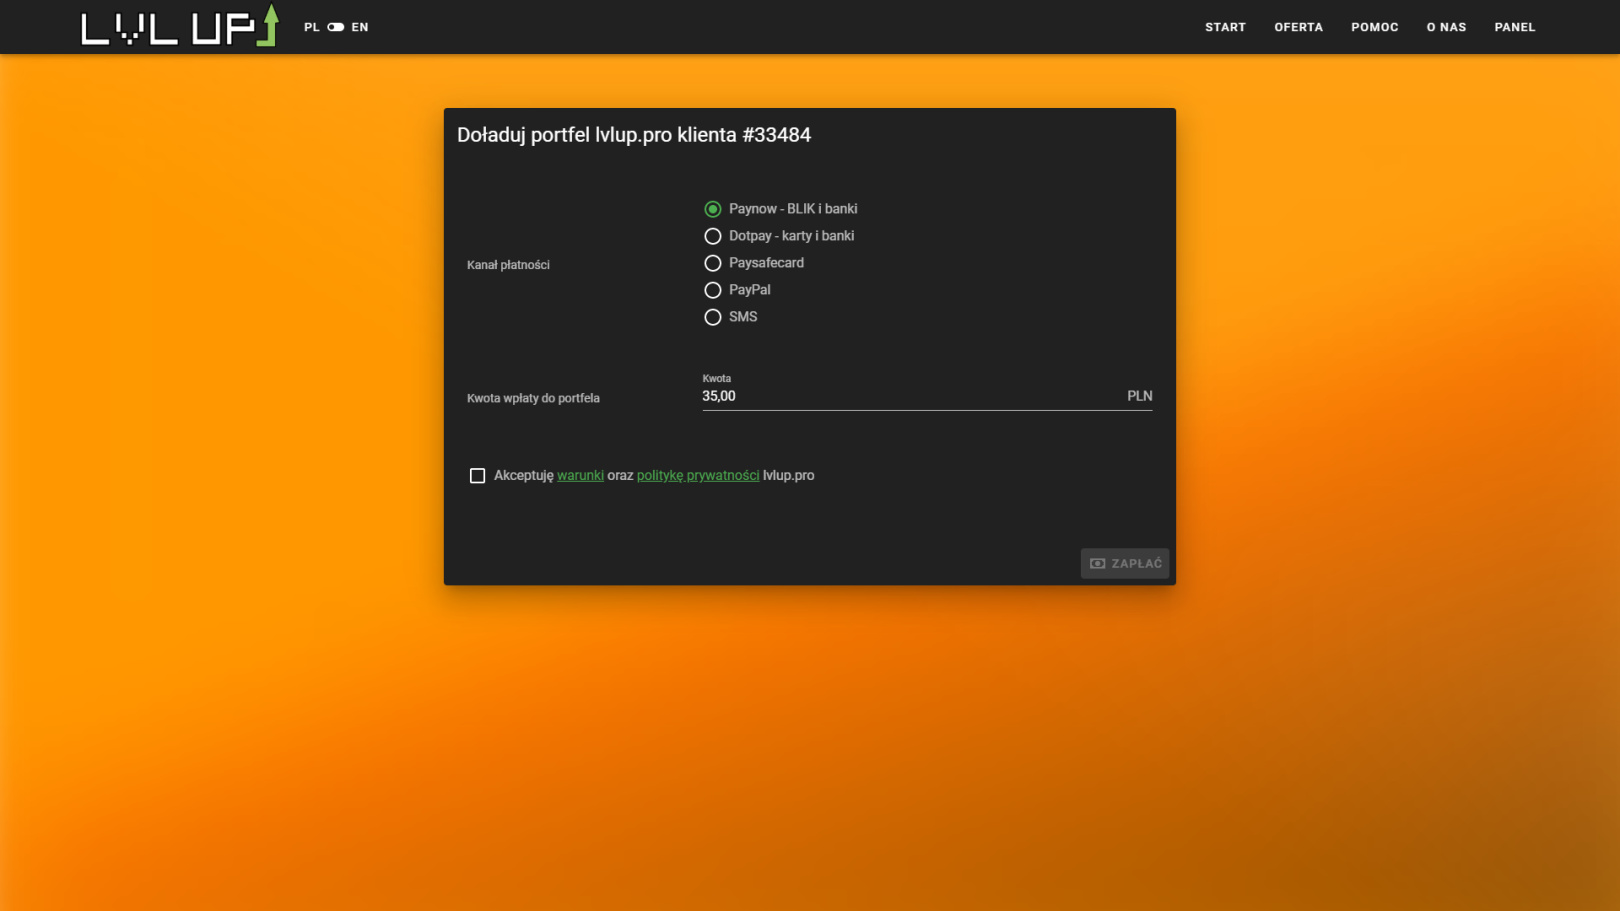Open the politykę prywatności link
The height and width of the screenshot is (911, 1620).
(x=697, y=476)
